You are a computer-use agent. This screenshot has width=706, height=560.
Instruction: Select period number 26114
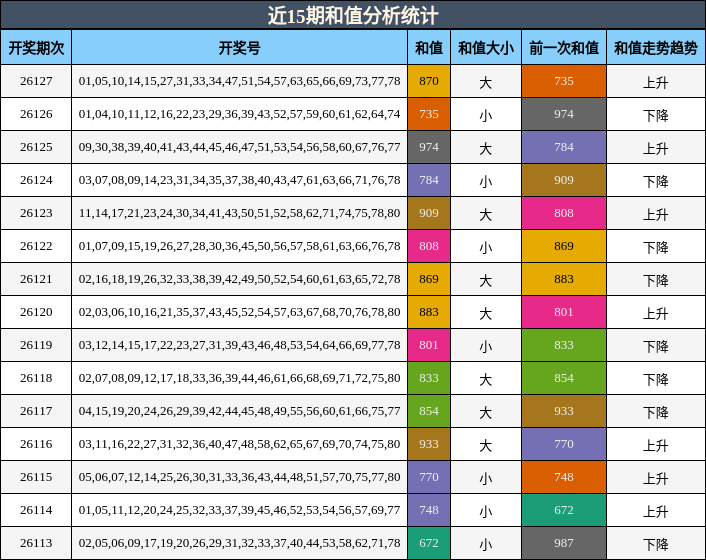pos(36,510)
